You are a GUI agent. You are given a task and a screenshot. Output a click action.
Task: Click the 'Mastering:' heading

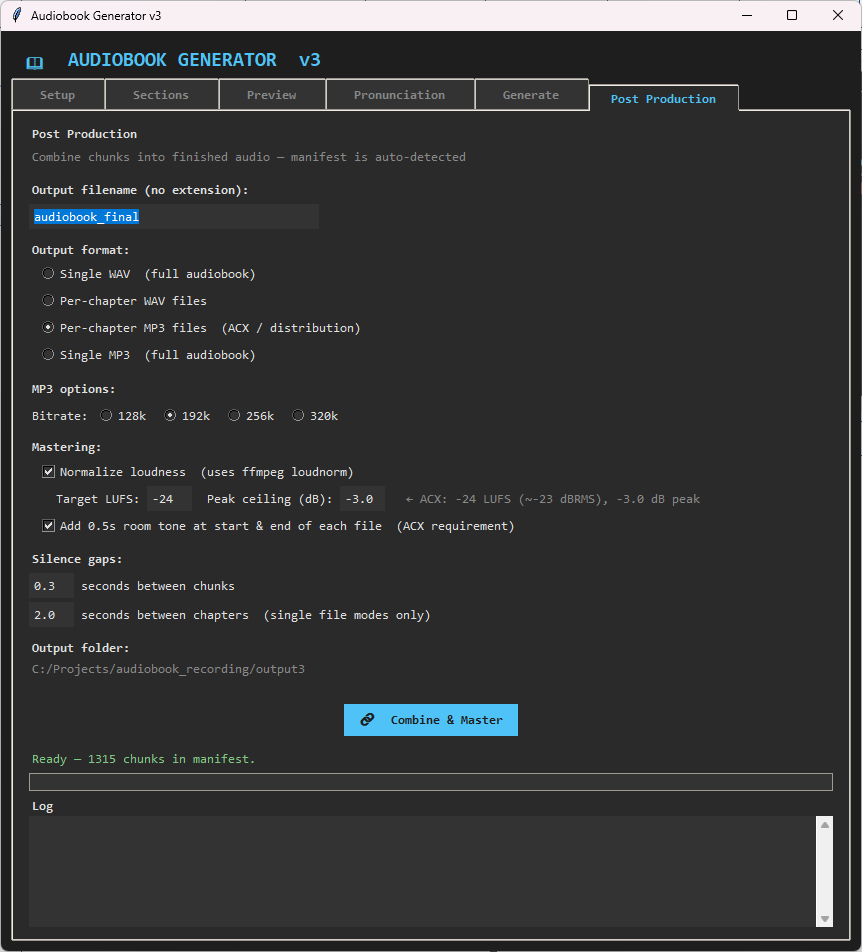(x=67, y=447)
